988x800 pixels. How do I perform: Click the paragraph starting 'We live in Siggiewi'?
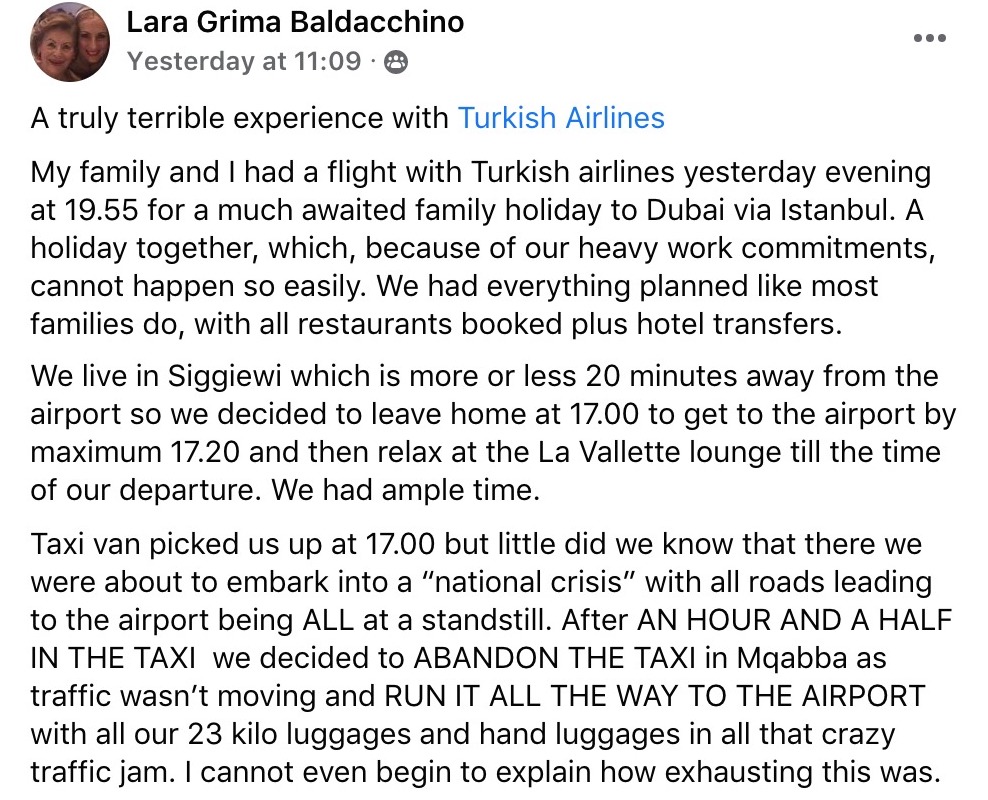coord(493,433)
